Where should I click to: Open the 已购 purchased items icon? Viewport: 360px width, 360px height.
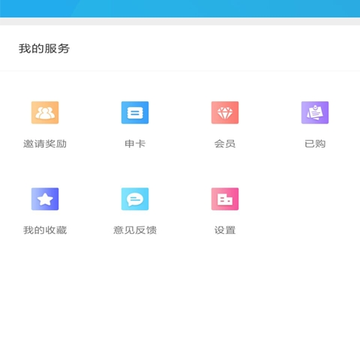click(x=315, y=113)
